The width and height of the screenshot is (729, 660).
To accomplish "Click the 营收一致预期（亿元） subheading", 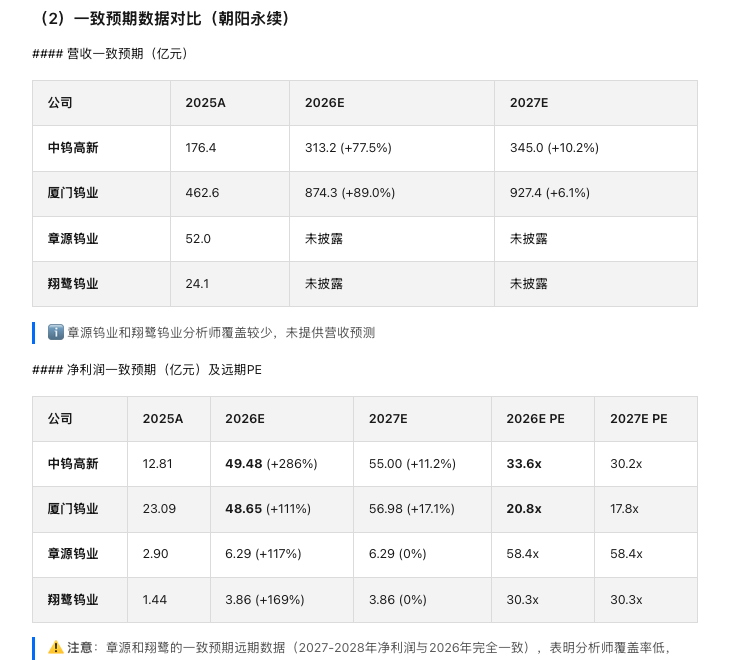I will tap(110, 53).
